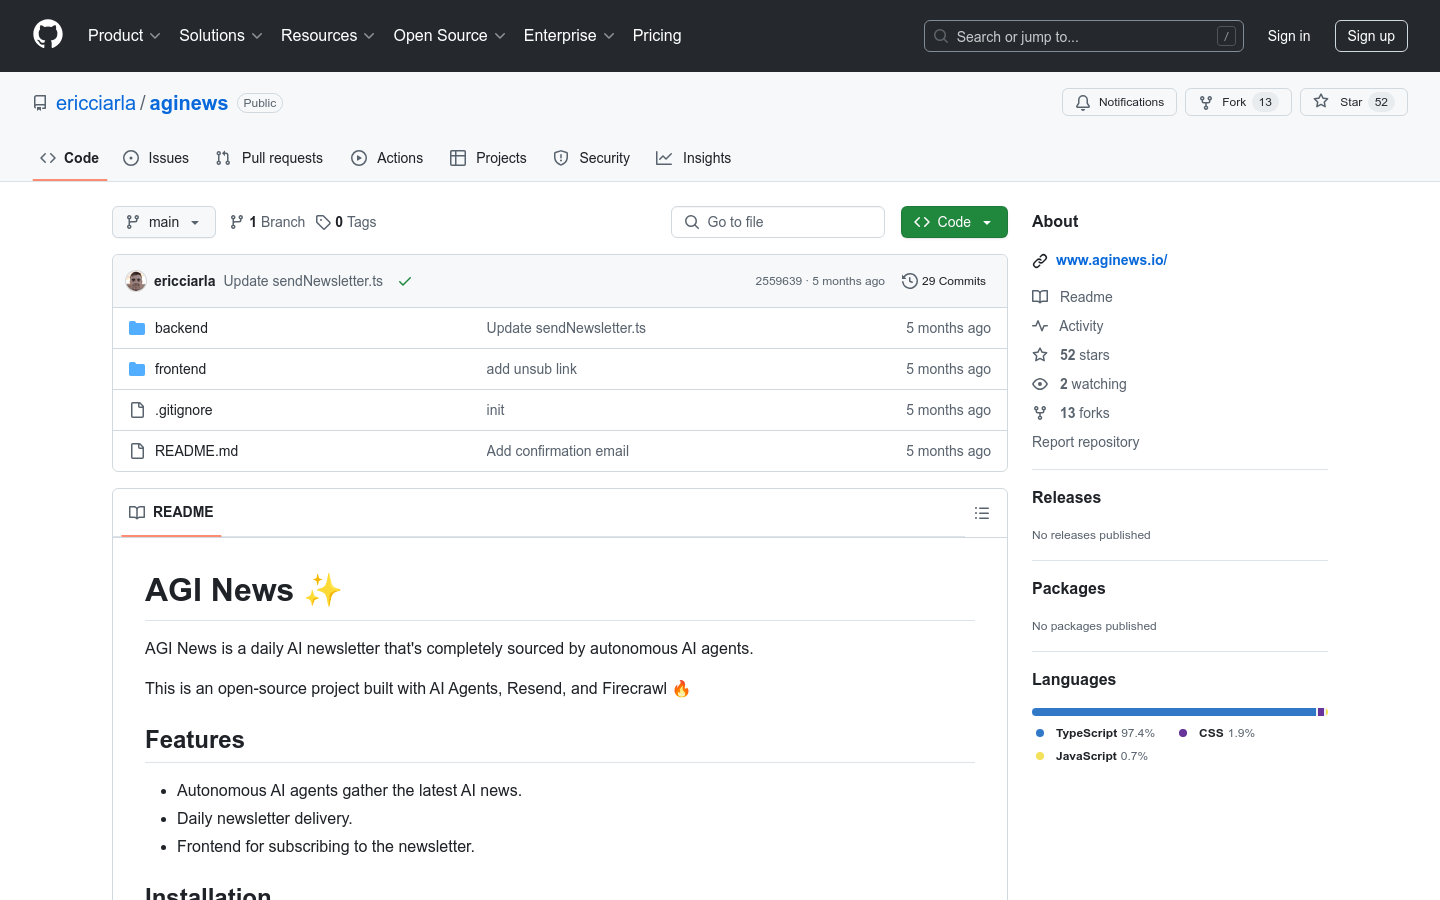Open the Pricing page link
Screen dimensions: 1440x900
click(x=657, y=35)
